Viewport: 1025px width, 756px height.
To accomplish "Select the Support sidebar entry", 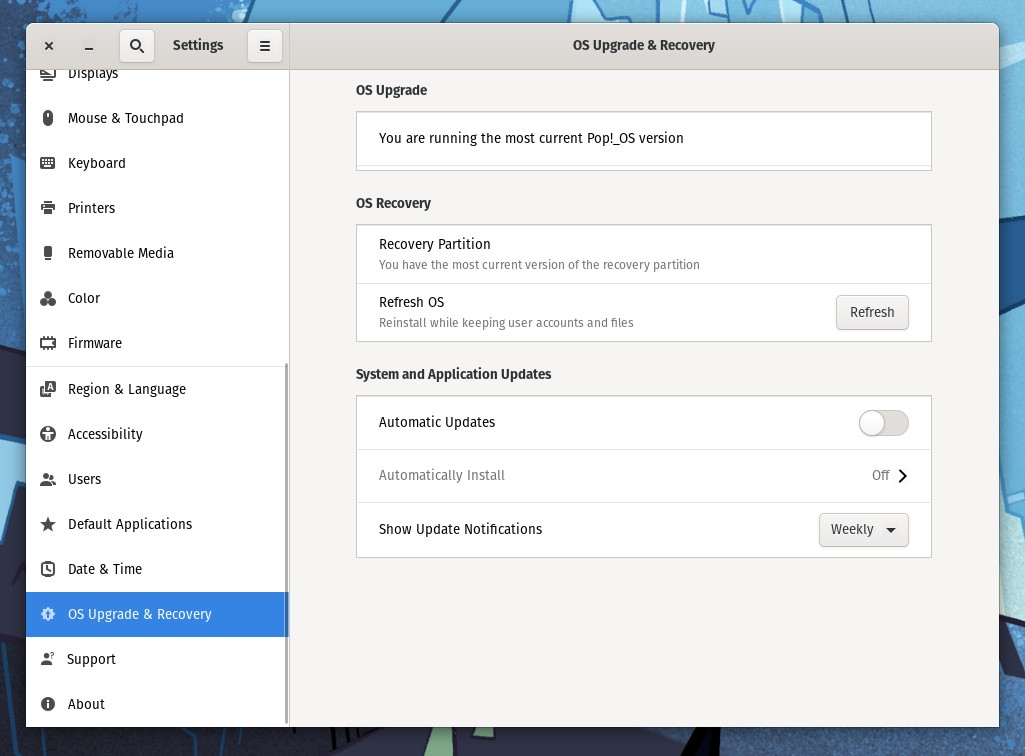I will coord(91,659).
